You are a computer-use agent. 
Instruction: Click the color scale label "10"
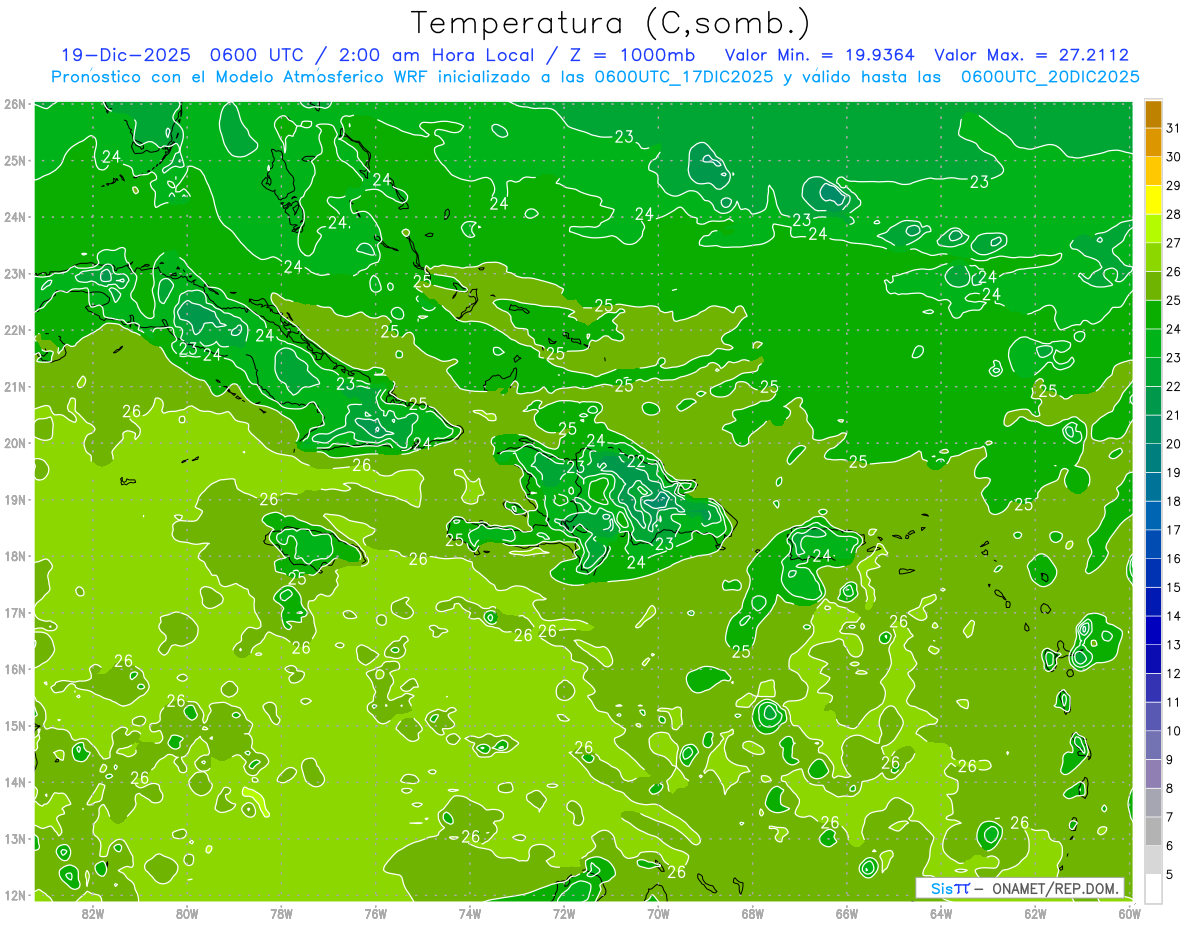click(1174, 731)
